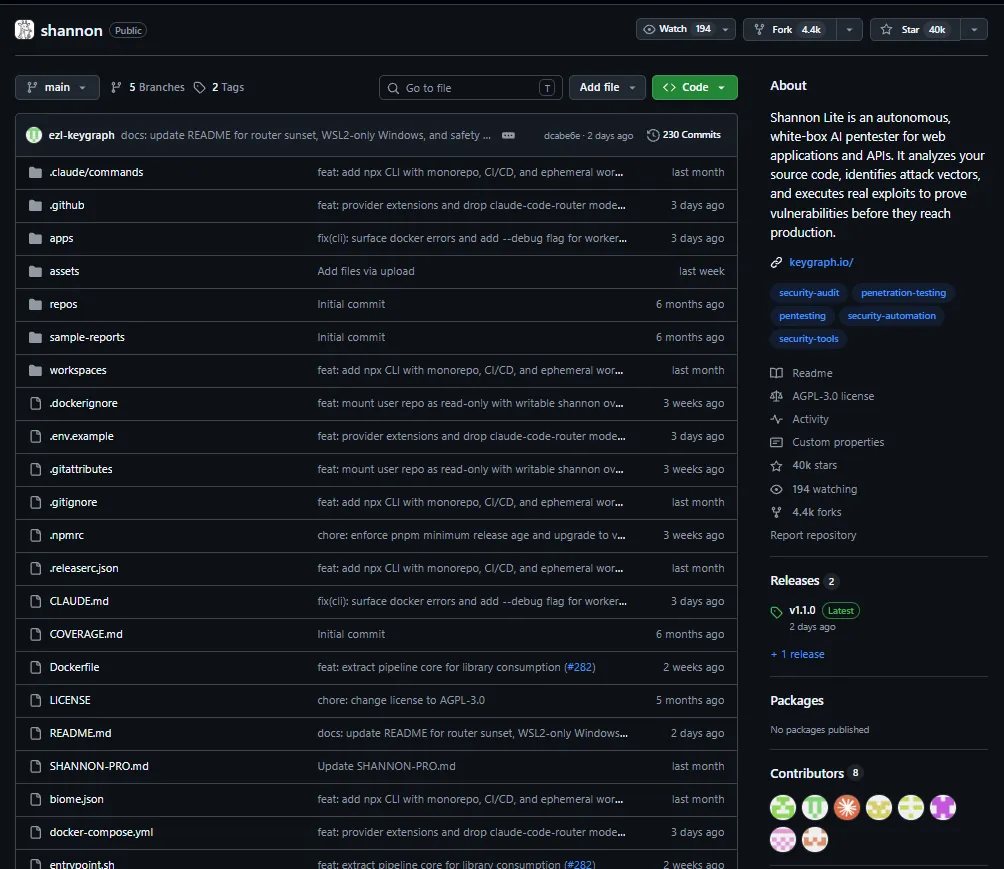Click the link icon beside keygraph.io

coord(777,263)
